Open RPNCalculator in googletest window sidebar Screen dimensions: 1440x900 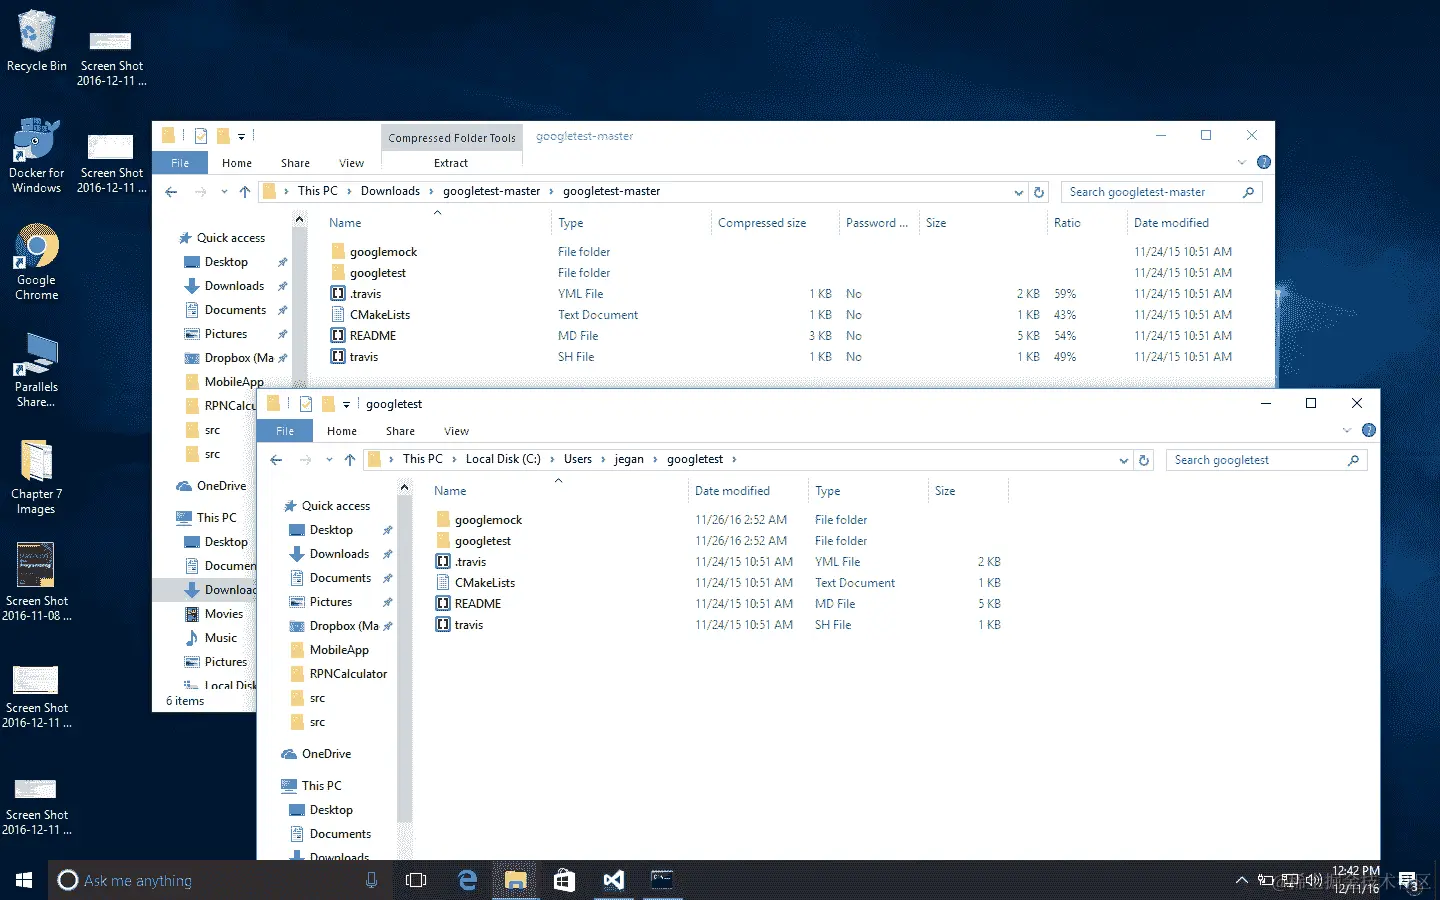339,674
